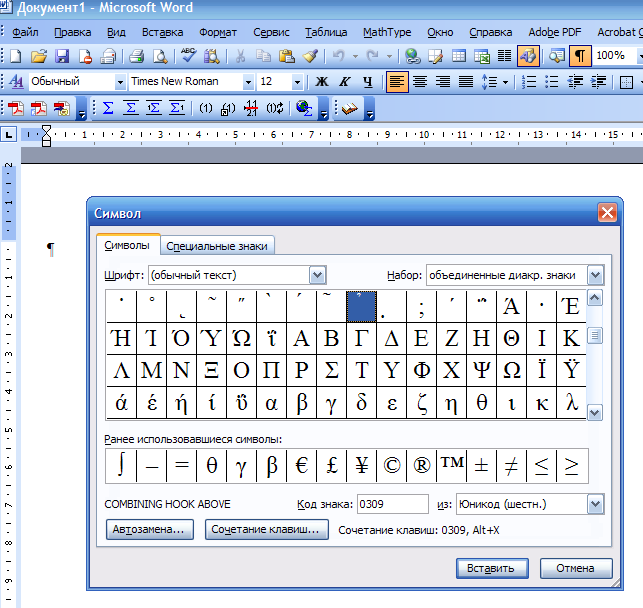Insert equation number (1) icon

click(205, 108)
